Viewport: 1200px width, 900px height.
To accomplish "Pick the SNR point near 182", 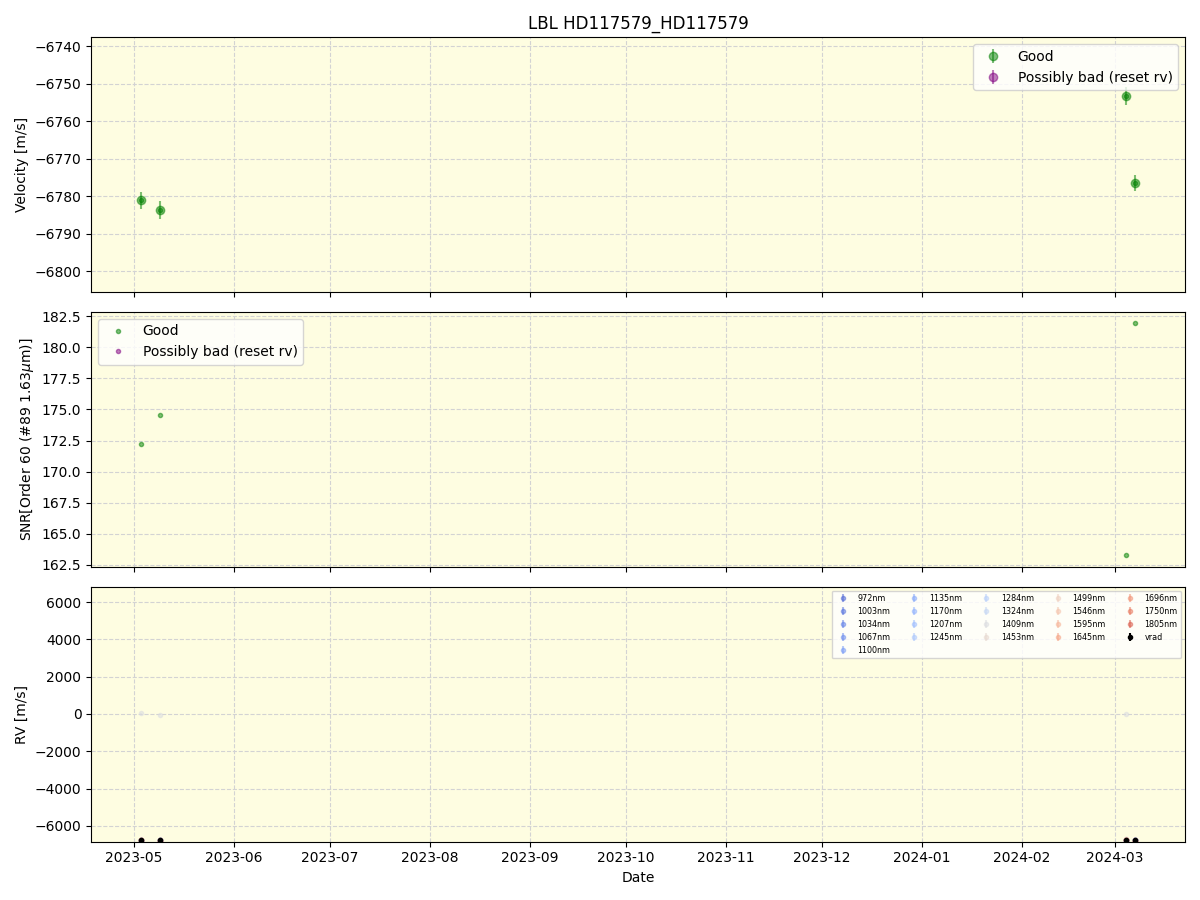I will (x=1135, y=323).
